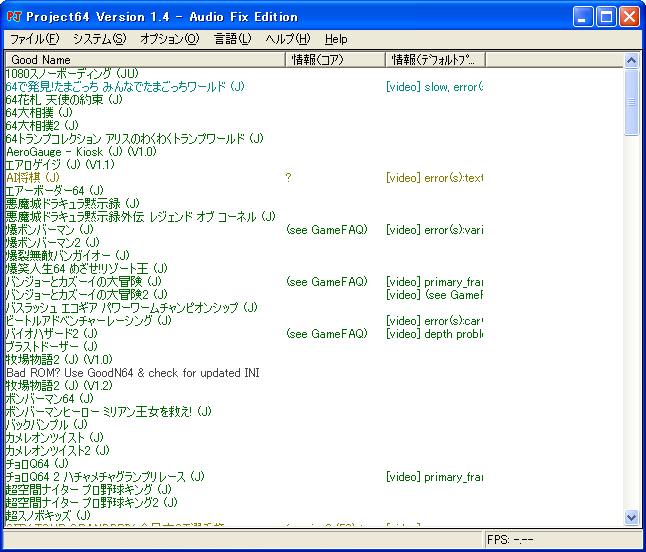Open the システム(S) menu
Image resolution: width=646 pixels, height=552 pixels.
(x=99, y=39)
